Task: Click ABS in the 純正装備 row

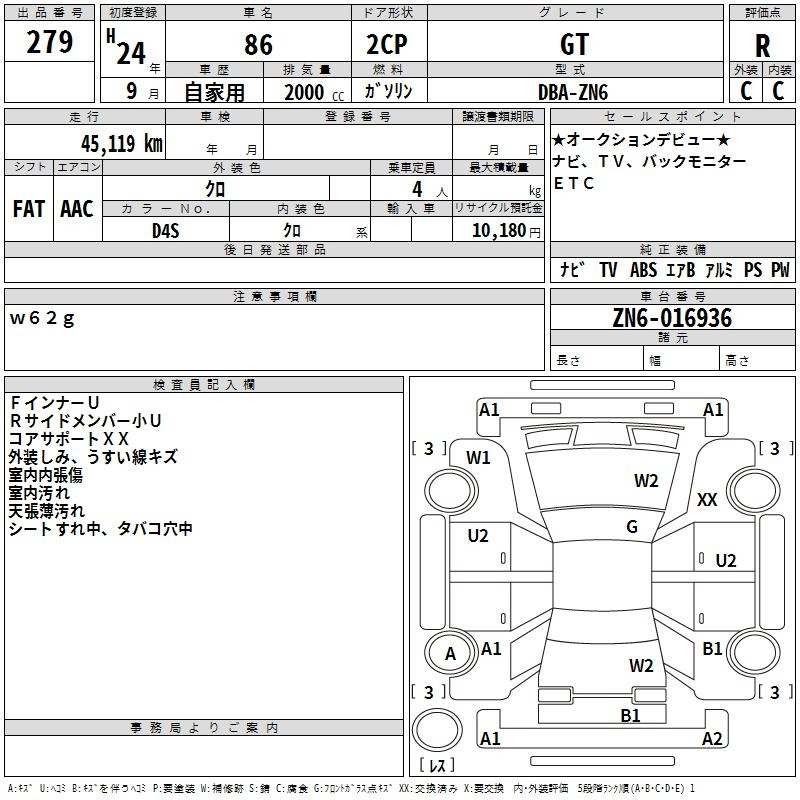Action: pyautogui.click(x=643, y=270)
